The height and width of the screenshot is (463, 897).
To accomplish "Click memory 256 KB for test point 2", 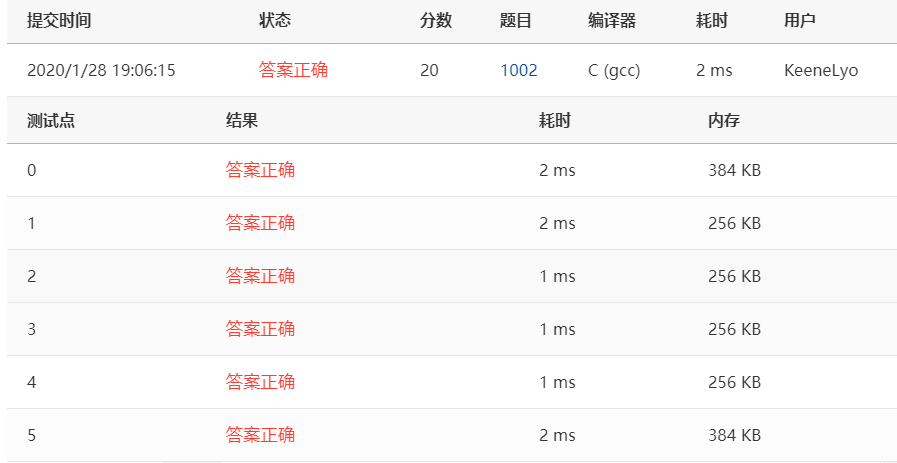I will pos(735,276).
